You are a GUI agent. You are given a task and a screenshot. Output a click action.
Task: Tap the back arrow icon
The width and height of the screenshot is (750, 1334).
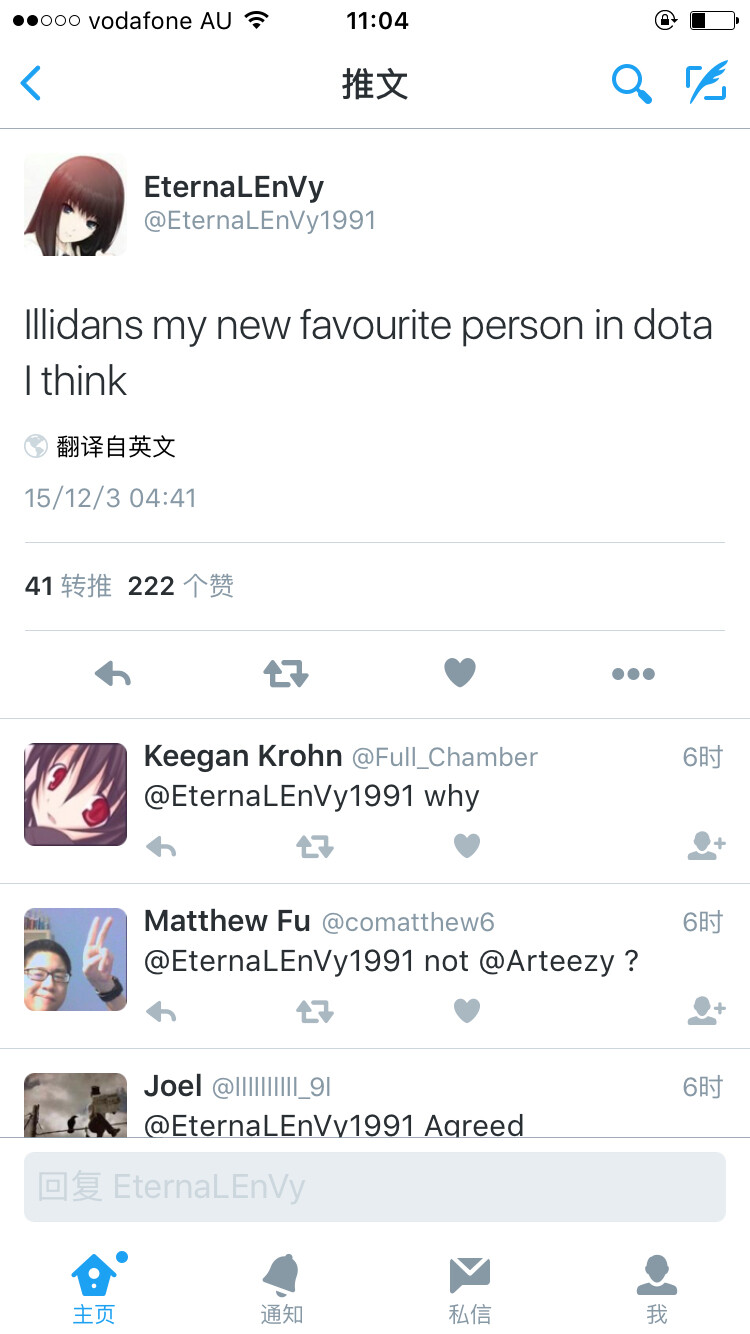tap(31, 83)
